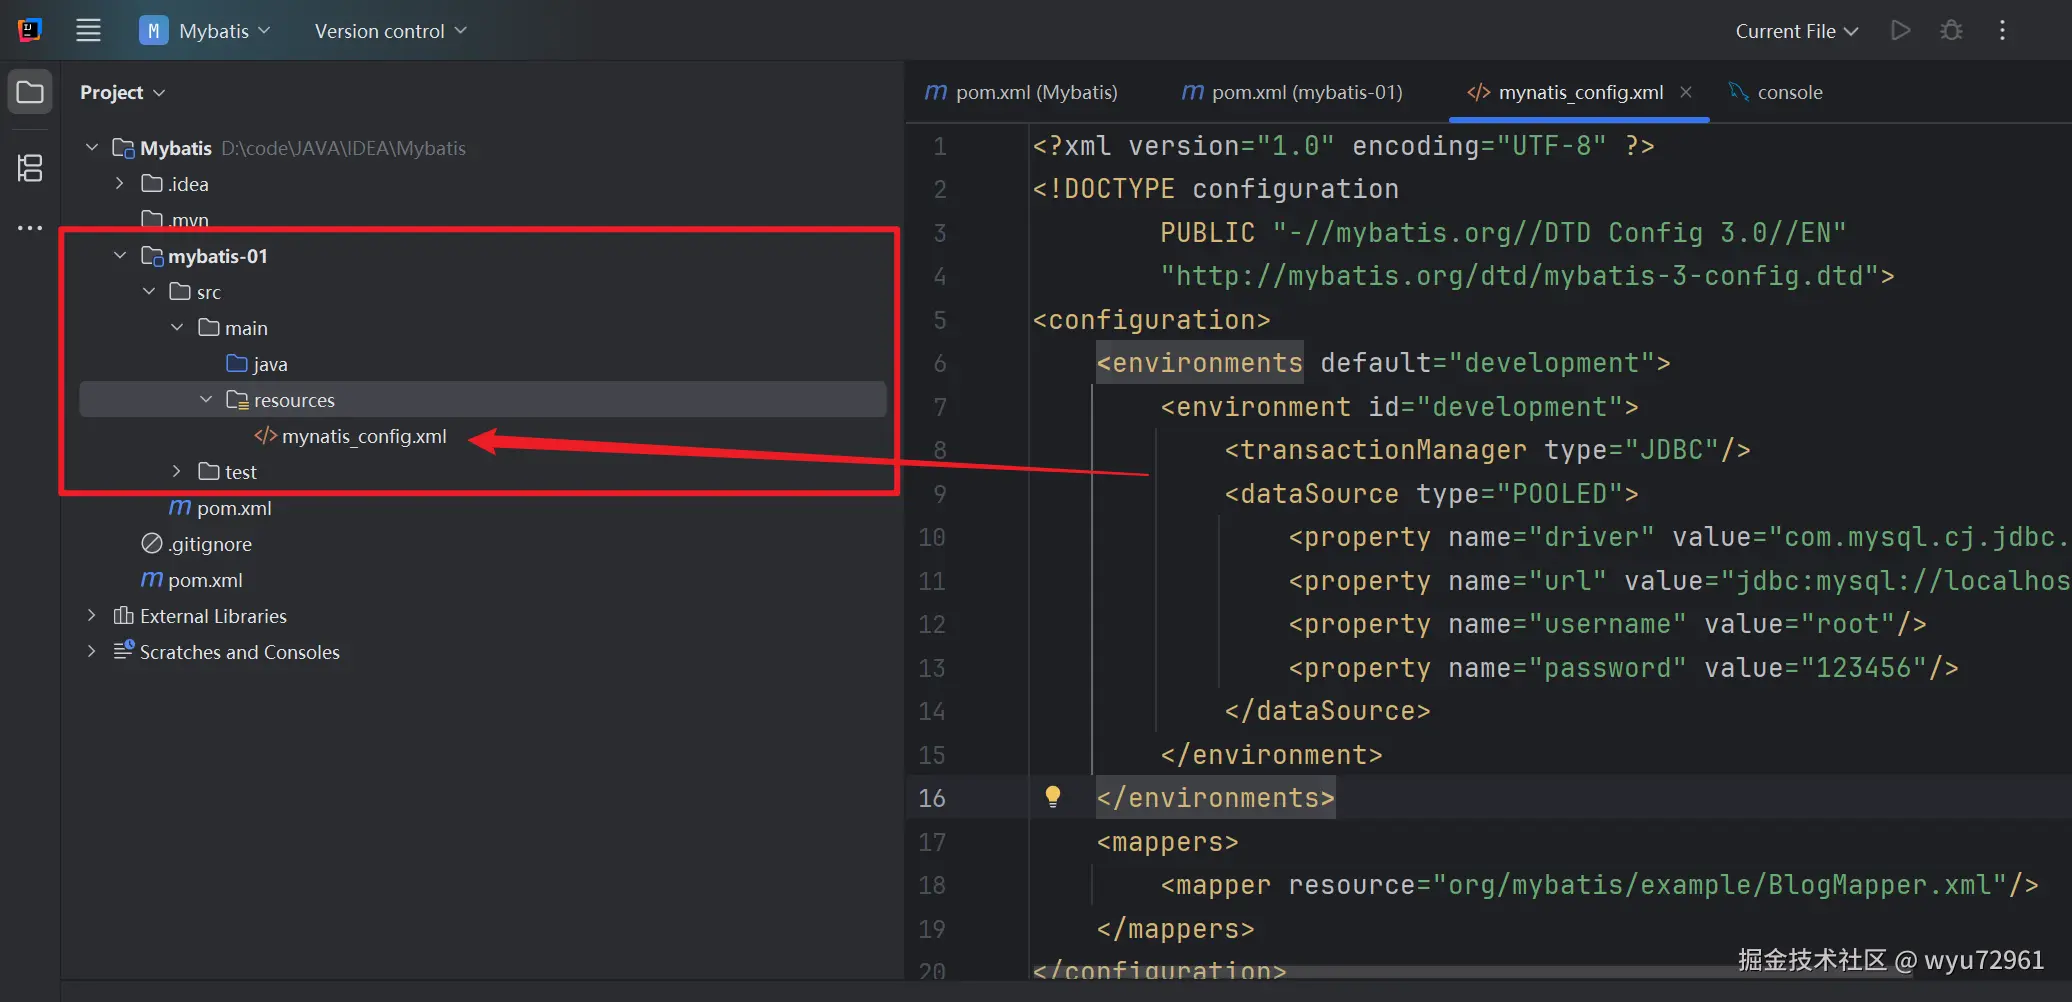Click line number 16 in the gutter

tap(931, 798)
